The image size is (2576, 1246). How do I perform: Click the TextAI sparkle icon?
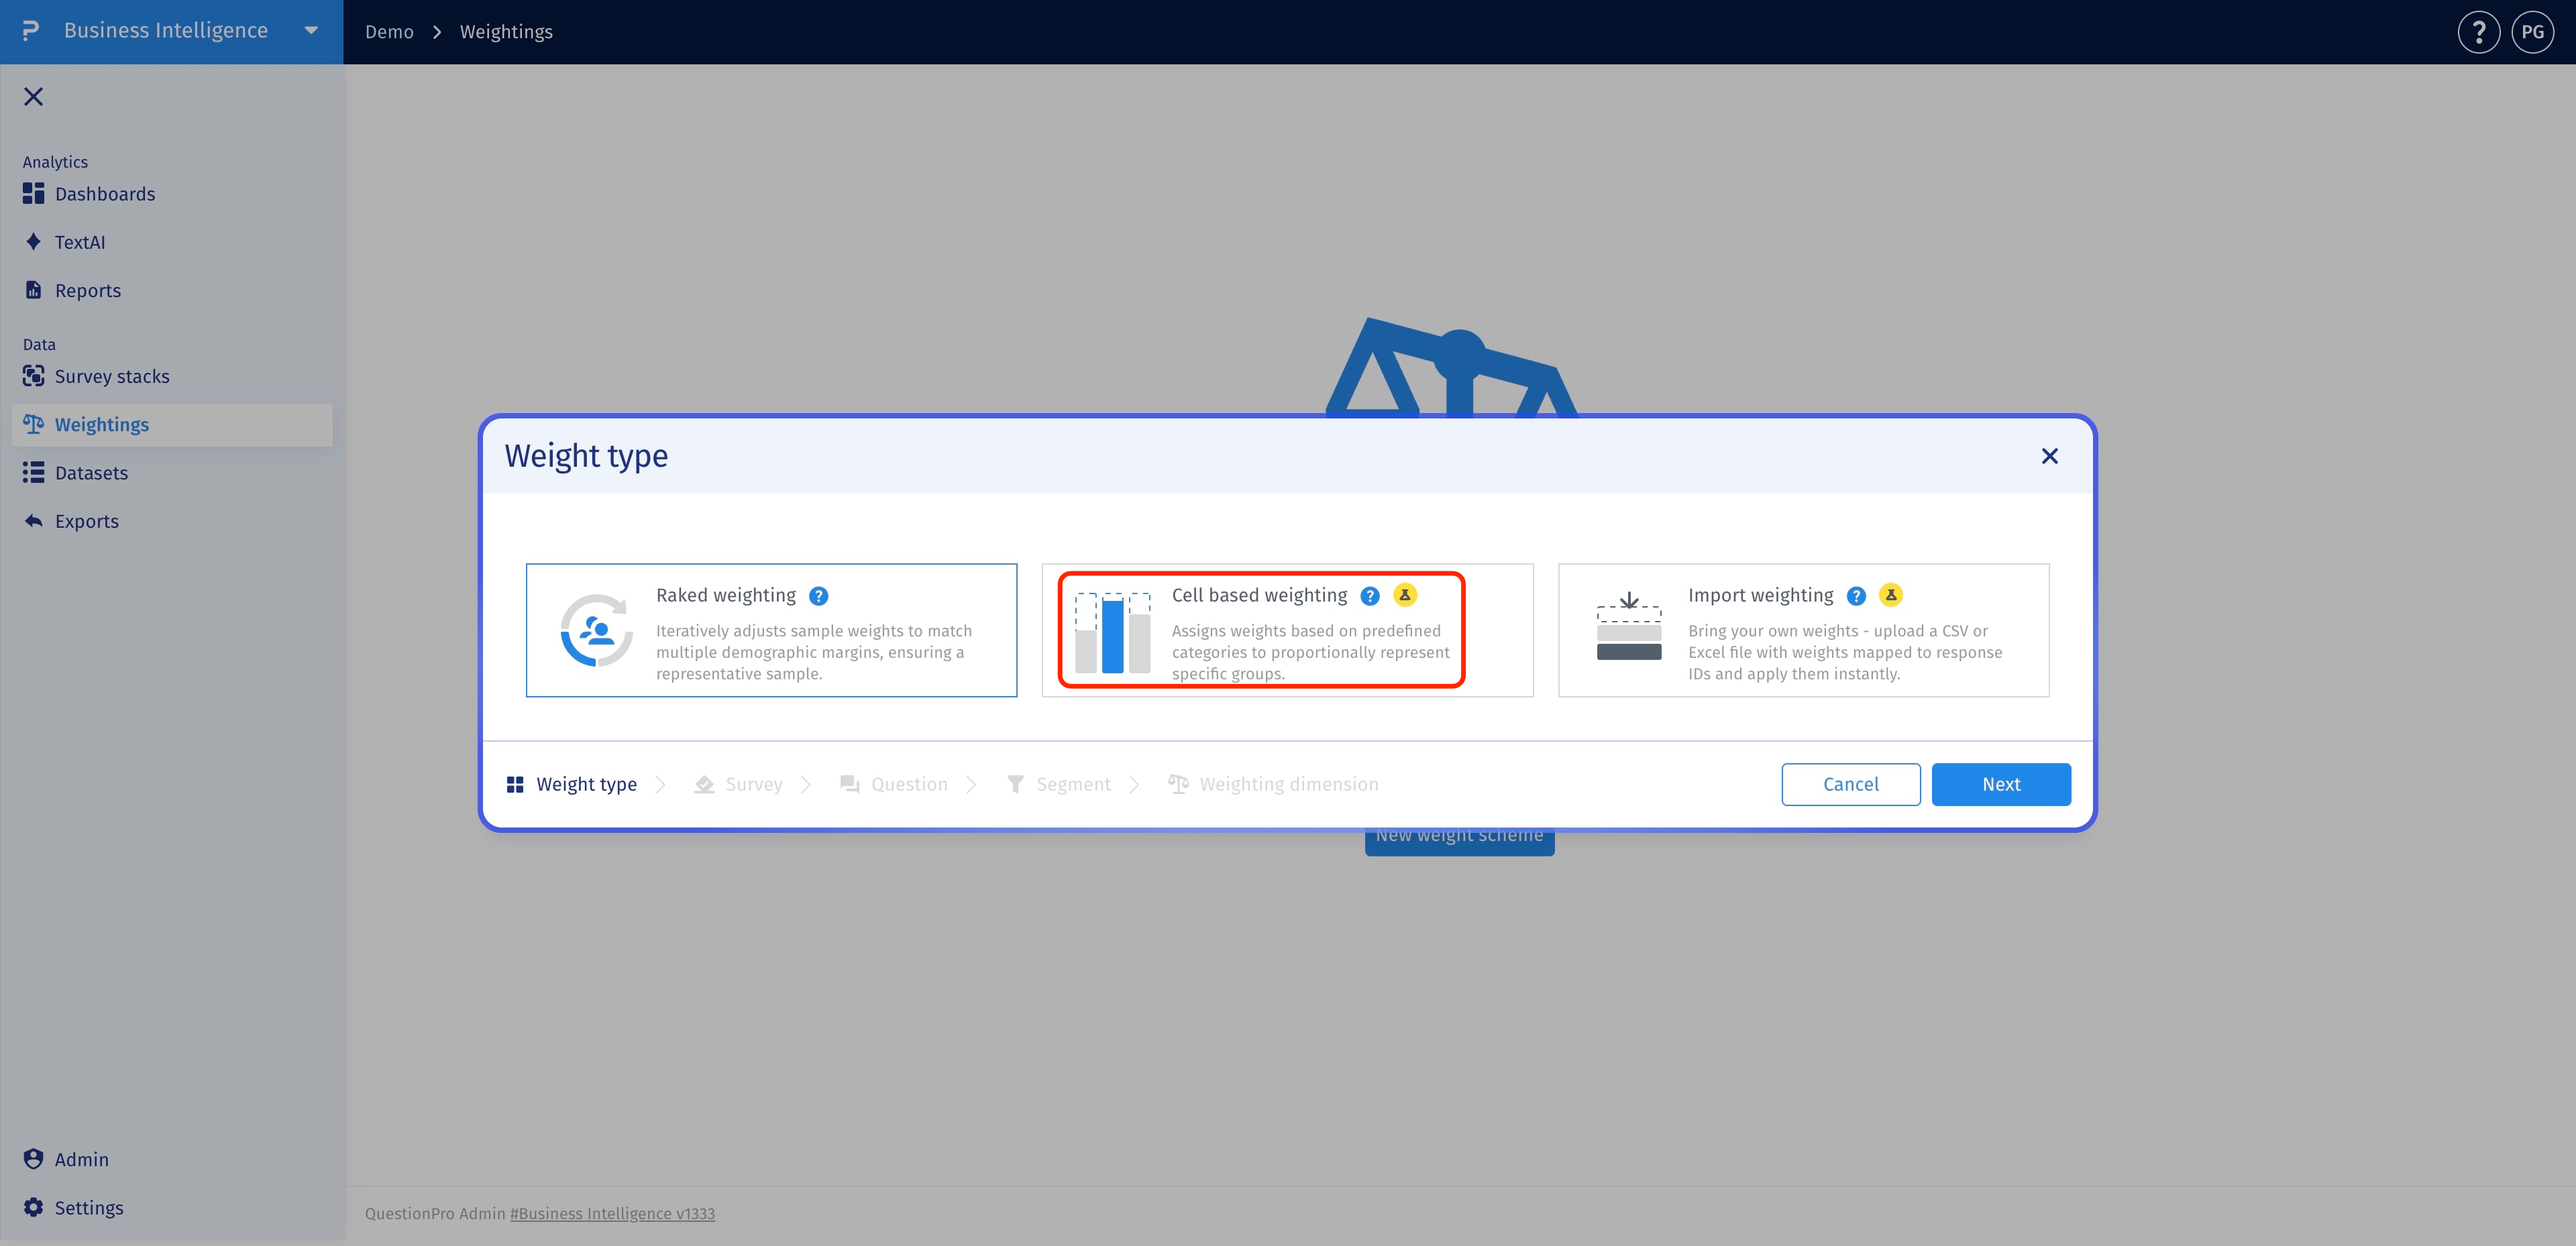(33, 242)
